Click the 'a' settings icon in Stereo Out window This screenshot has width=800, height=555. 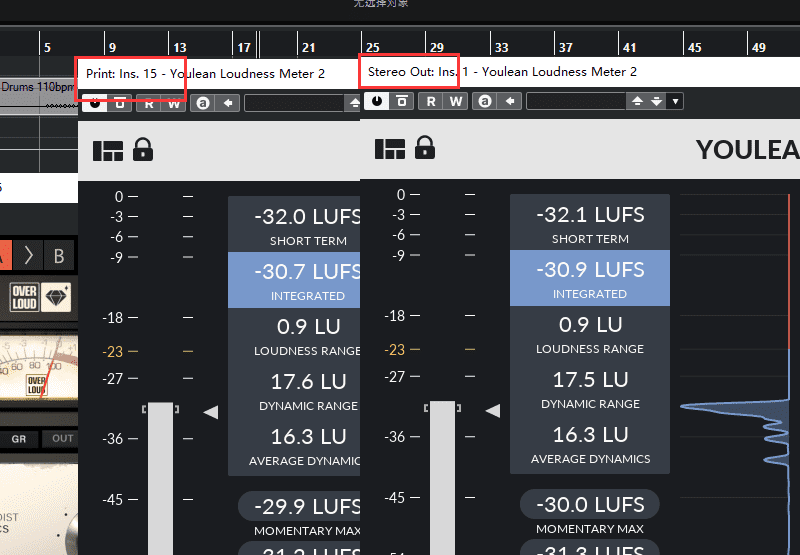[x=485, y=101]
